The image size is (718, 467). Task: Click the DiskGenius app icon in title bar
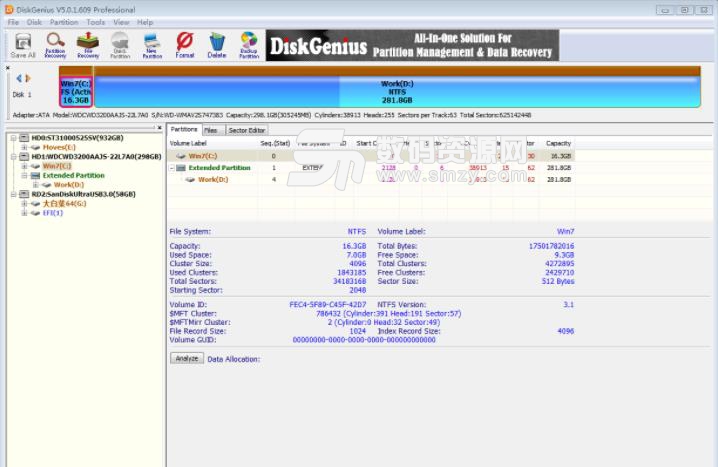[9, 9]
